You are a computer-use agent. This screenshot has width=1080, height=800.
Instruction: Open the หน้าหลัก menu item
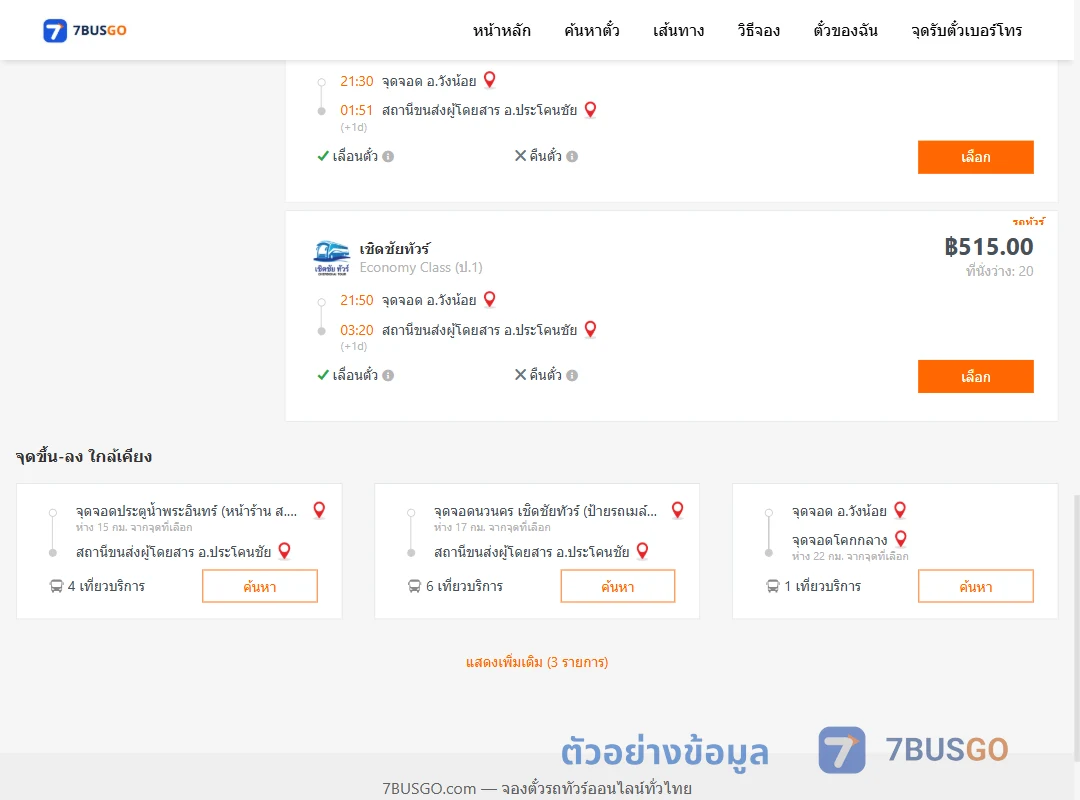501,30
